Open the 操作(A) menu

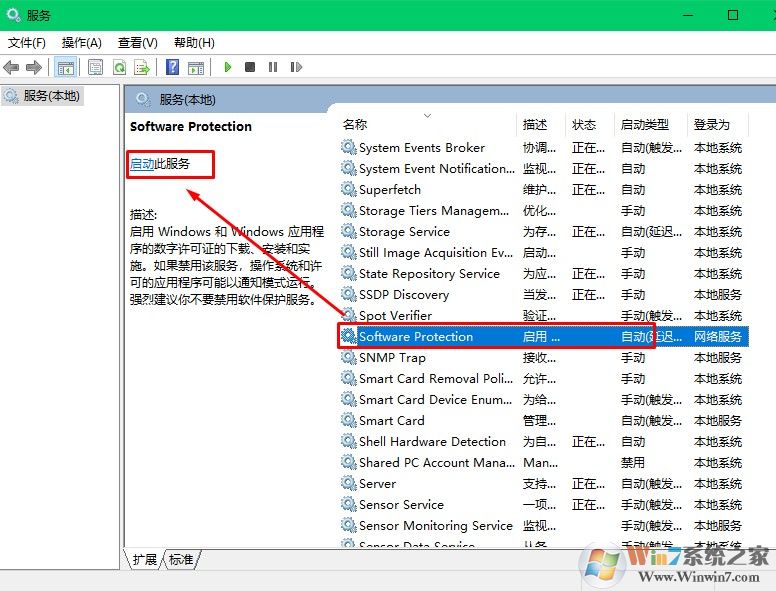coord(82,43)
